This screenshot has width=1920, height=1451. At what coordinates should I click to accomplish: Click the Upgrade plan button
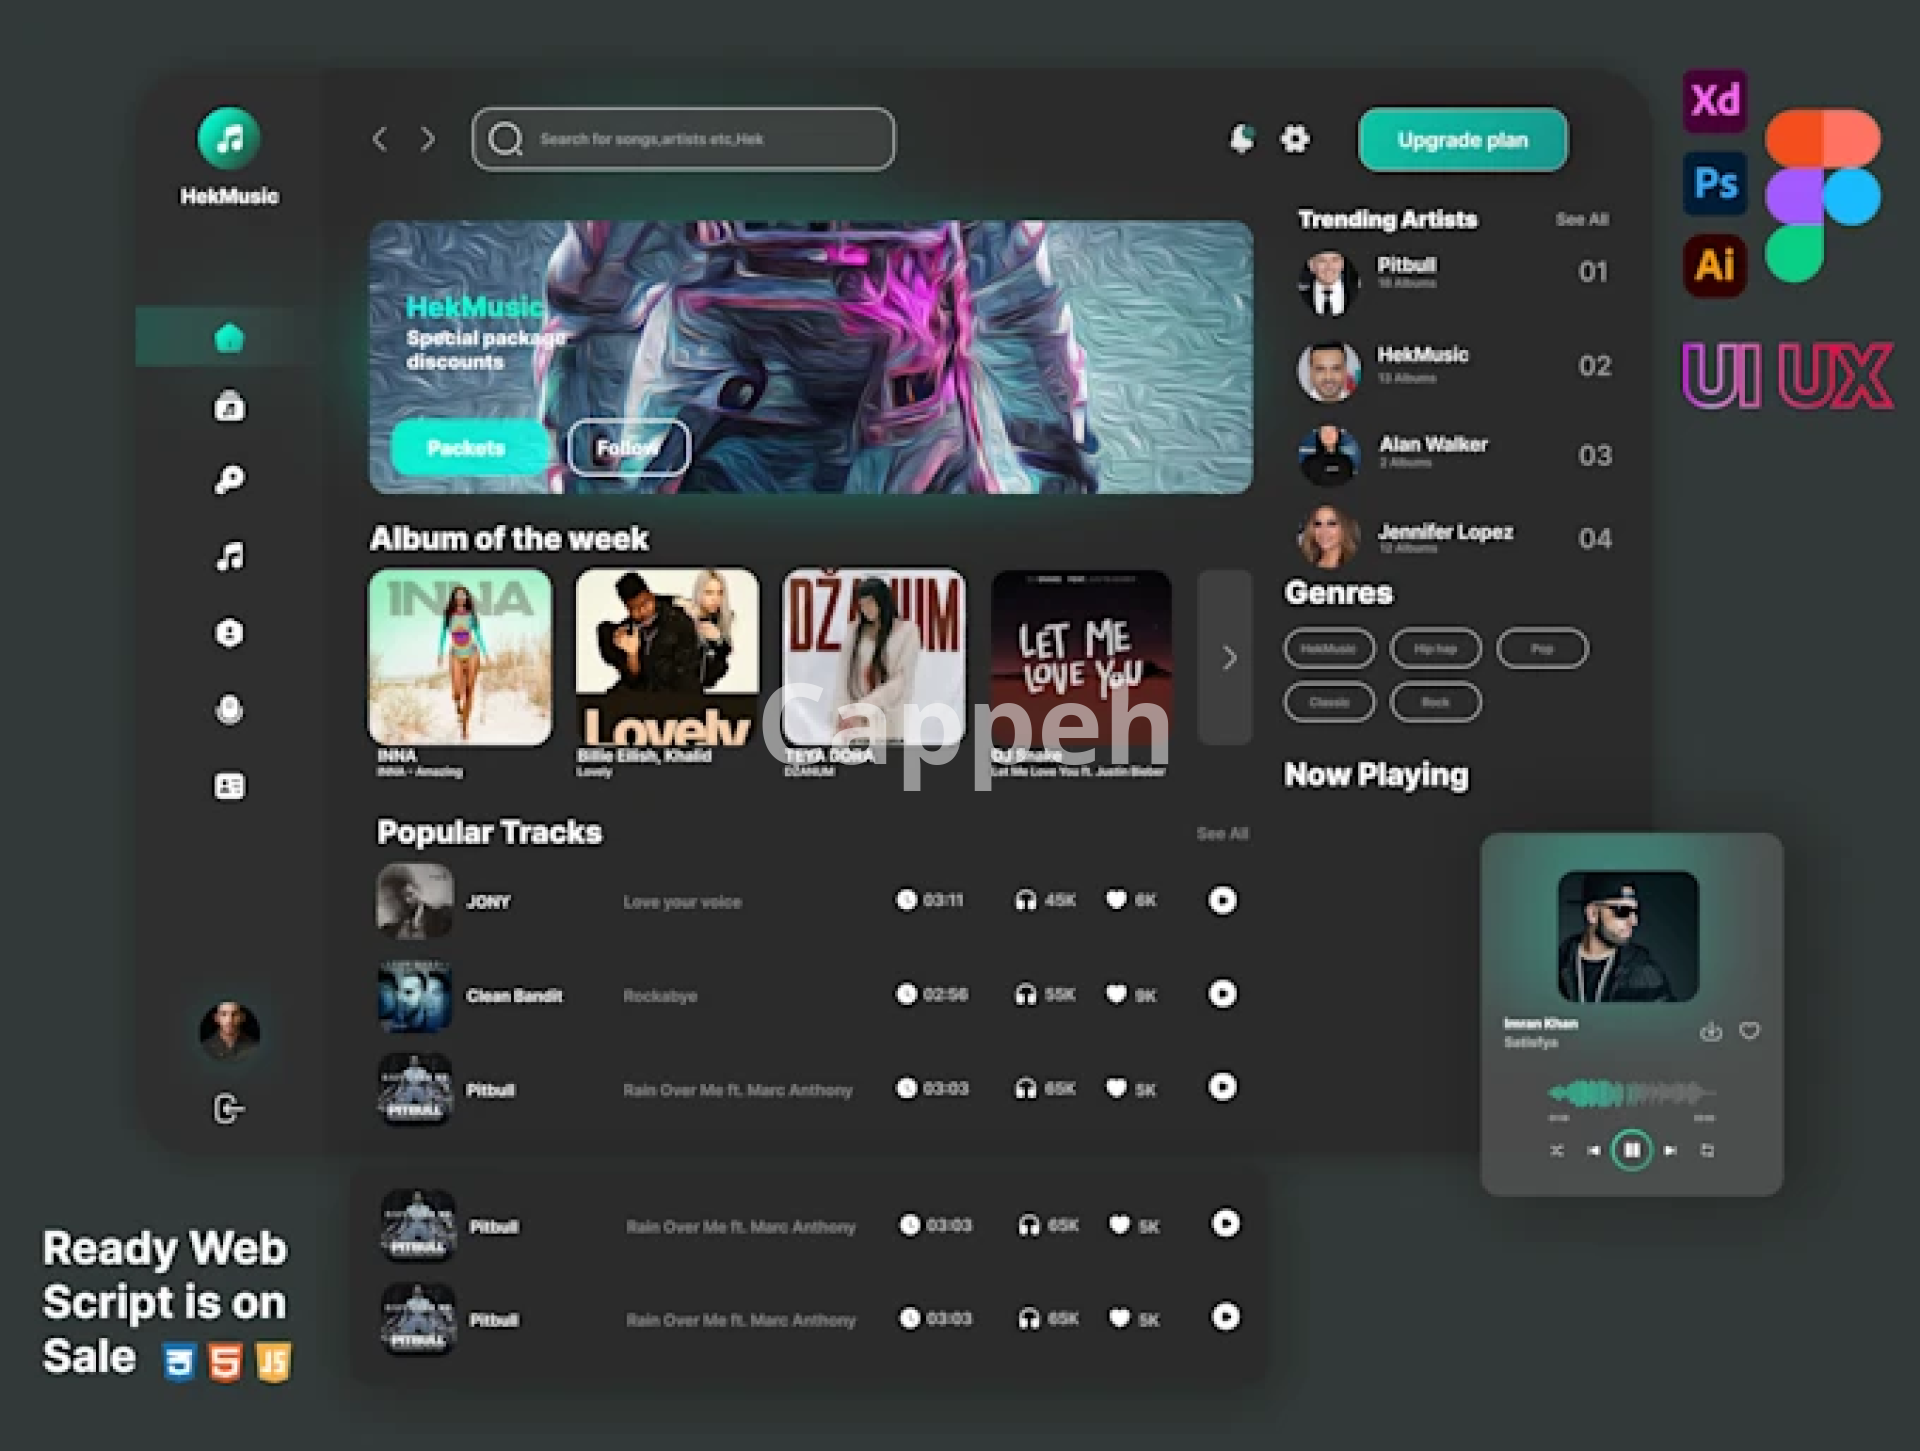pos(1462,140)
